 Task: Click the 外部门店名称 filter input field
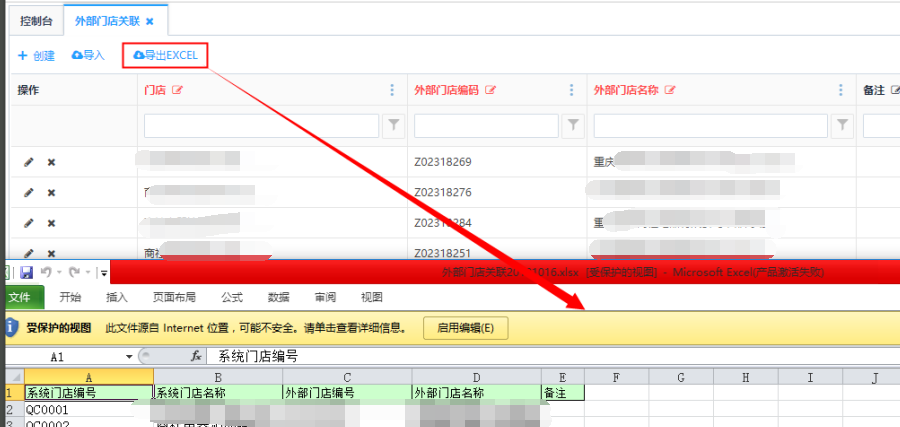pyautogui.click(x=710, y=125)
